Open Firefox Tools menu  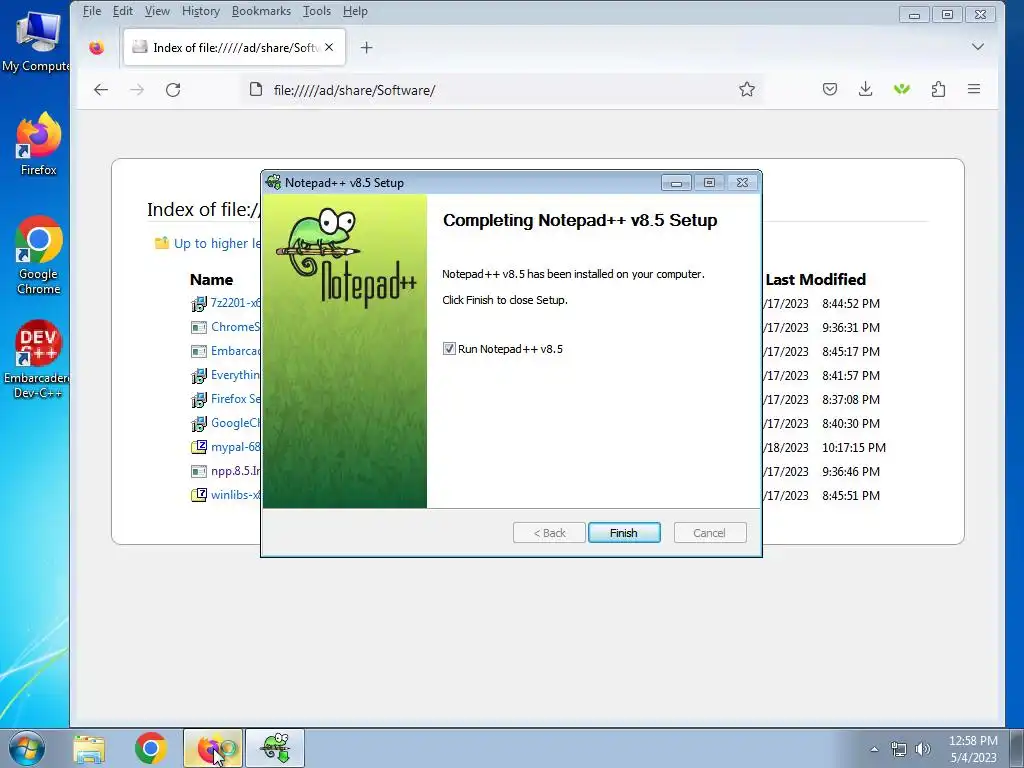[317, 11]
